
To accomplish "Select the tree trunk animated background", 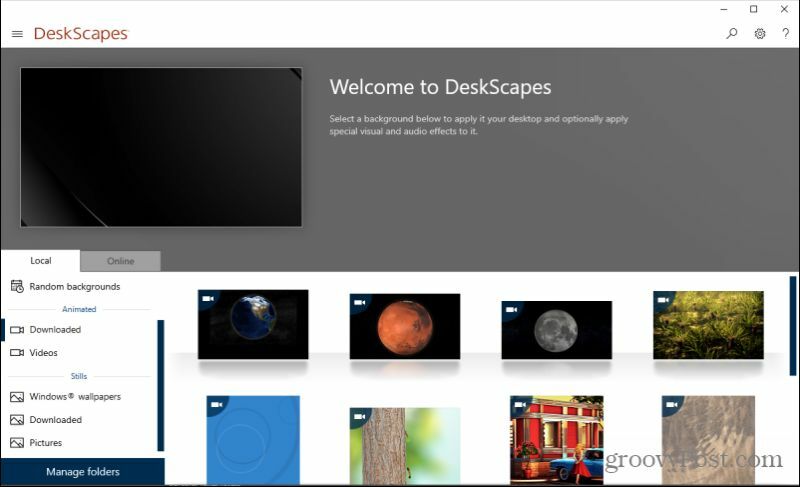I will (x=405, y=446).
